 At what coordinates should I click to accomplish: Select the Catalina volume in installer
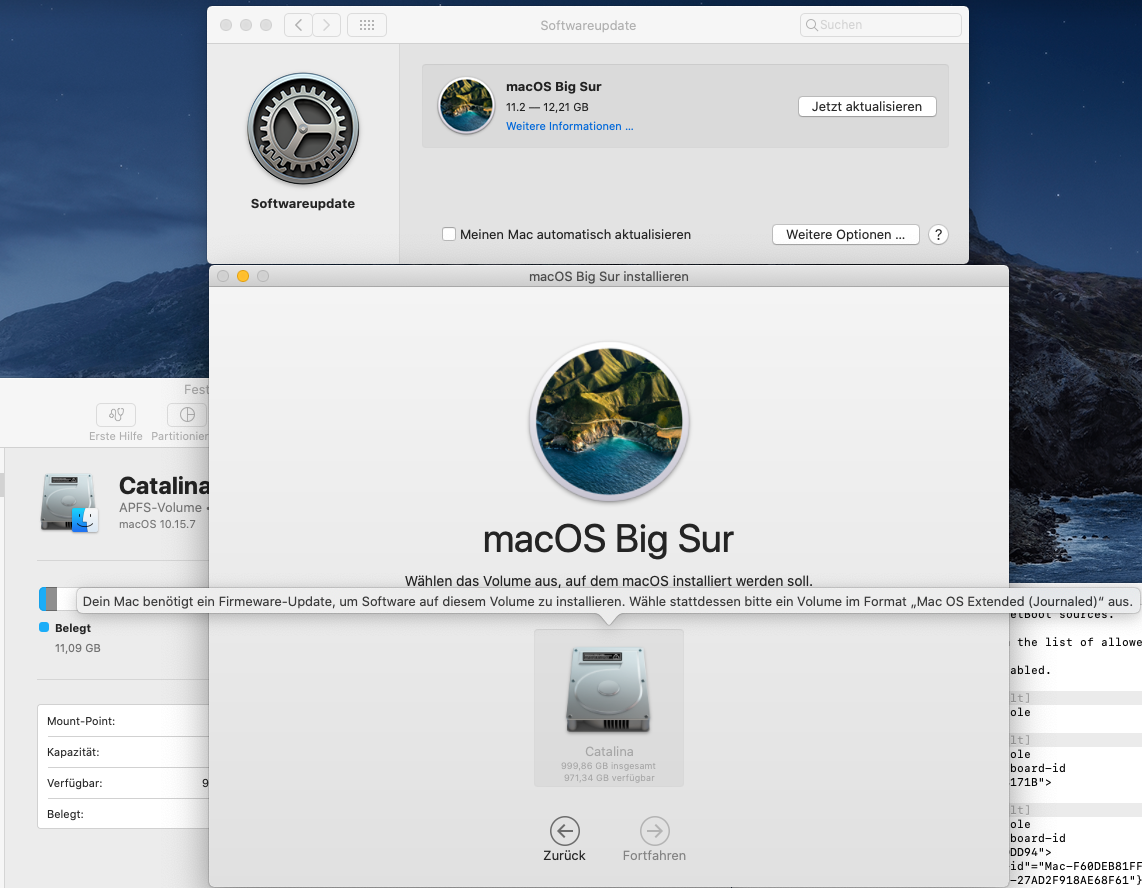click(609, 707)
